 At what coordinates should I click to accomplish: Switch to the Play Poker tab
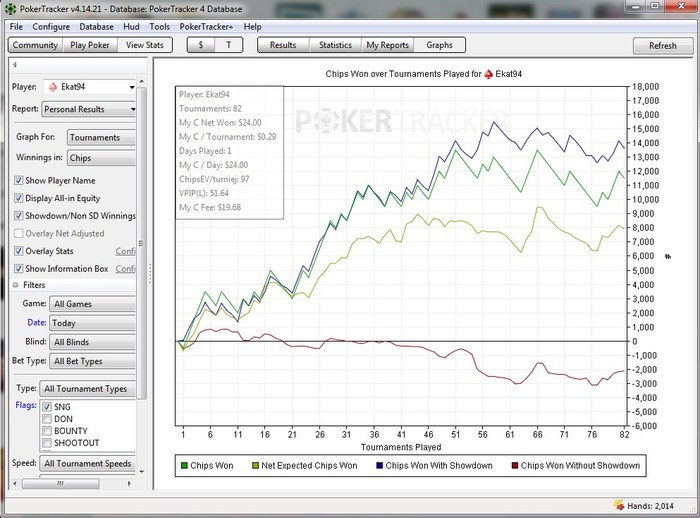click(90, 45)
